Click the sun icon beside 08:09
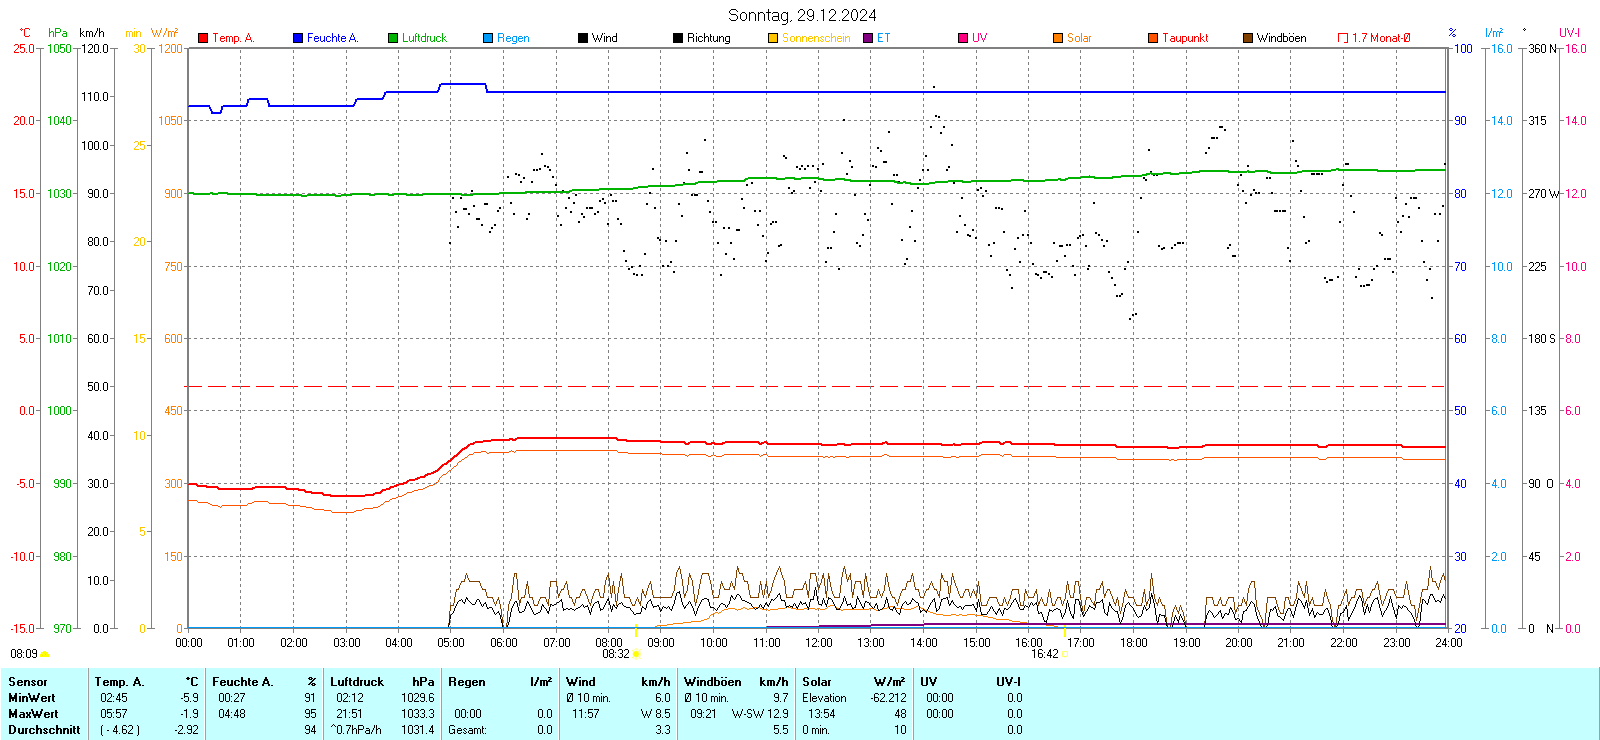The image size is (1600, 740). [44, 654]
